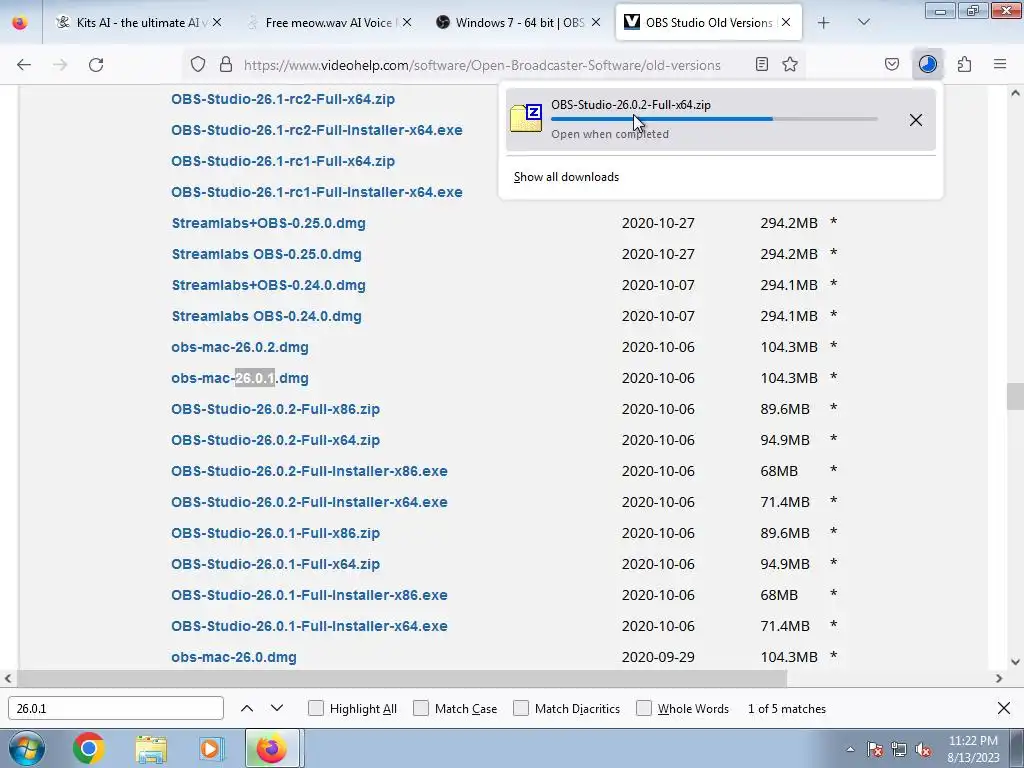1024x768 pixels.
Task: Open the network tray icon
Action: click(x=899, y=749)
